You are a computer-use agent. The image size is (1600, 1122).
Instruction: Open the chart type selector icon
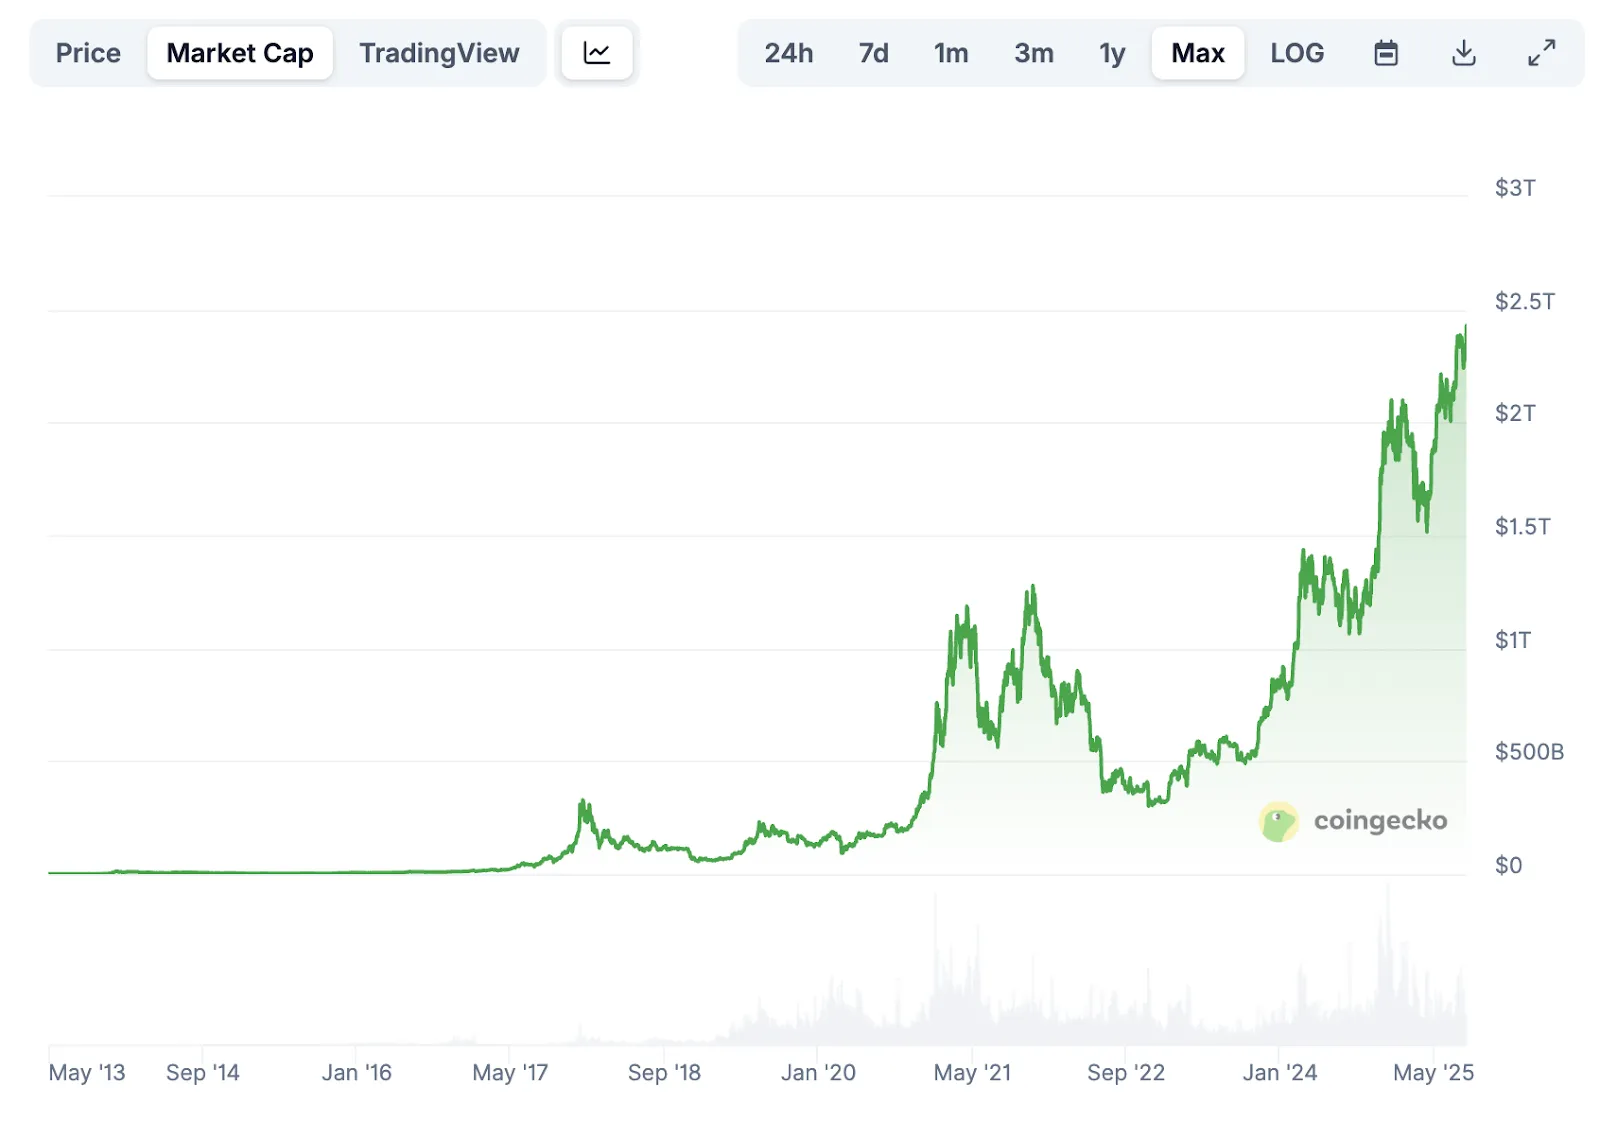point(596,53)
